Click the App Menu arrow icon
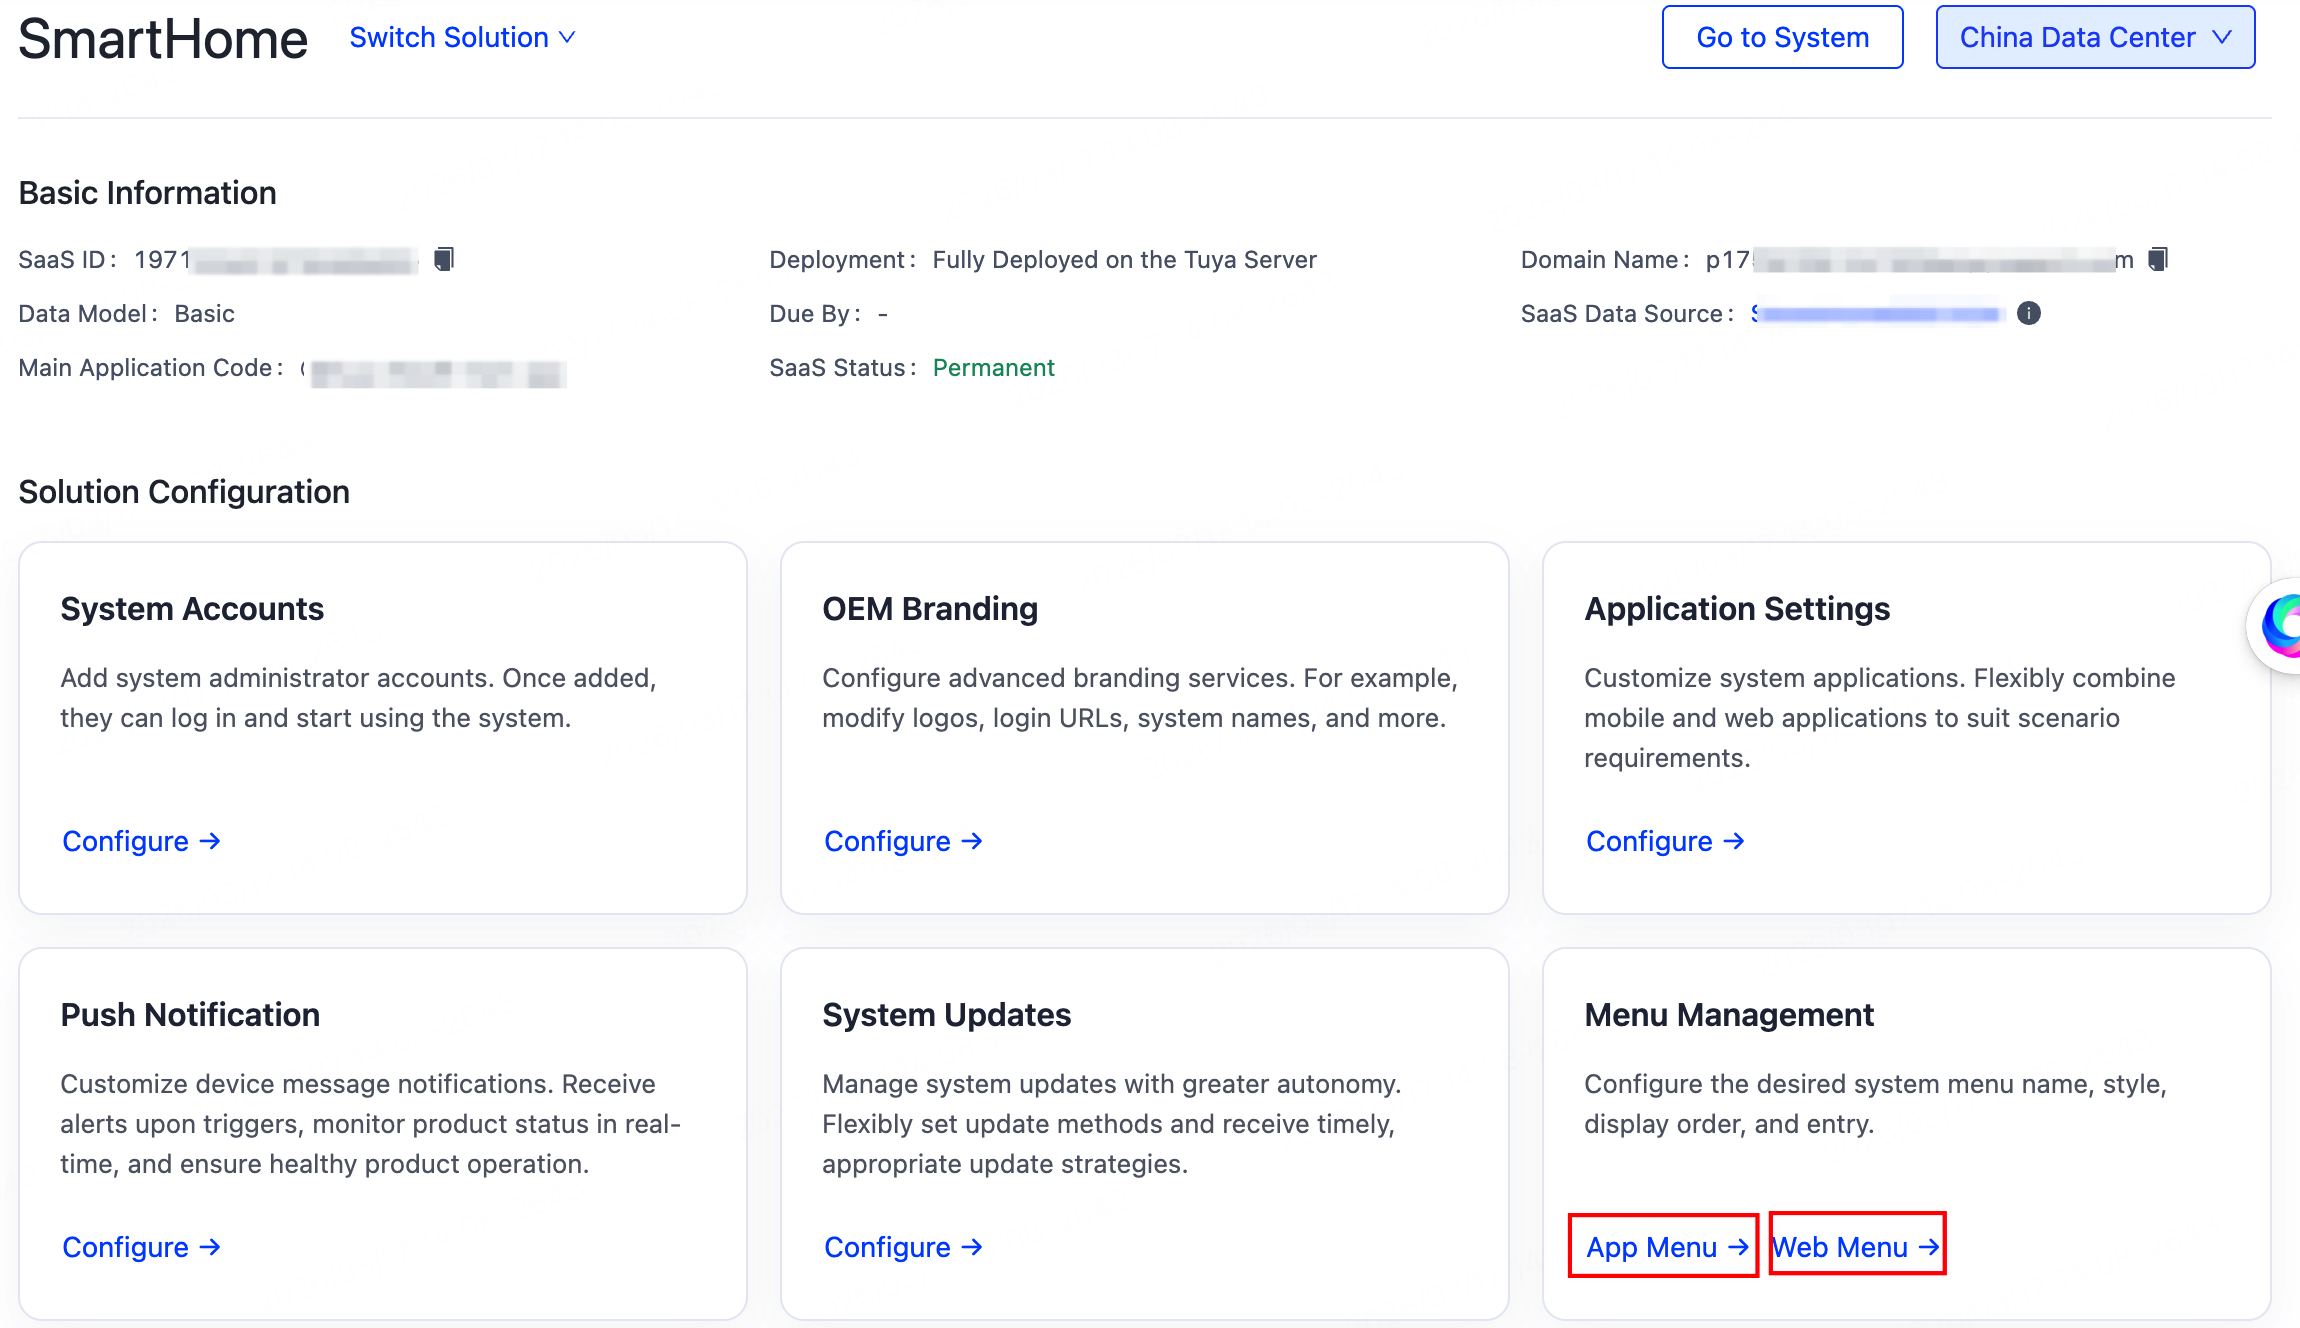This screenshot has height=1328, width=2300. coord(1738,1246)
